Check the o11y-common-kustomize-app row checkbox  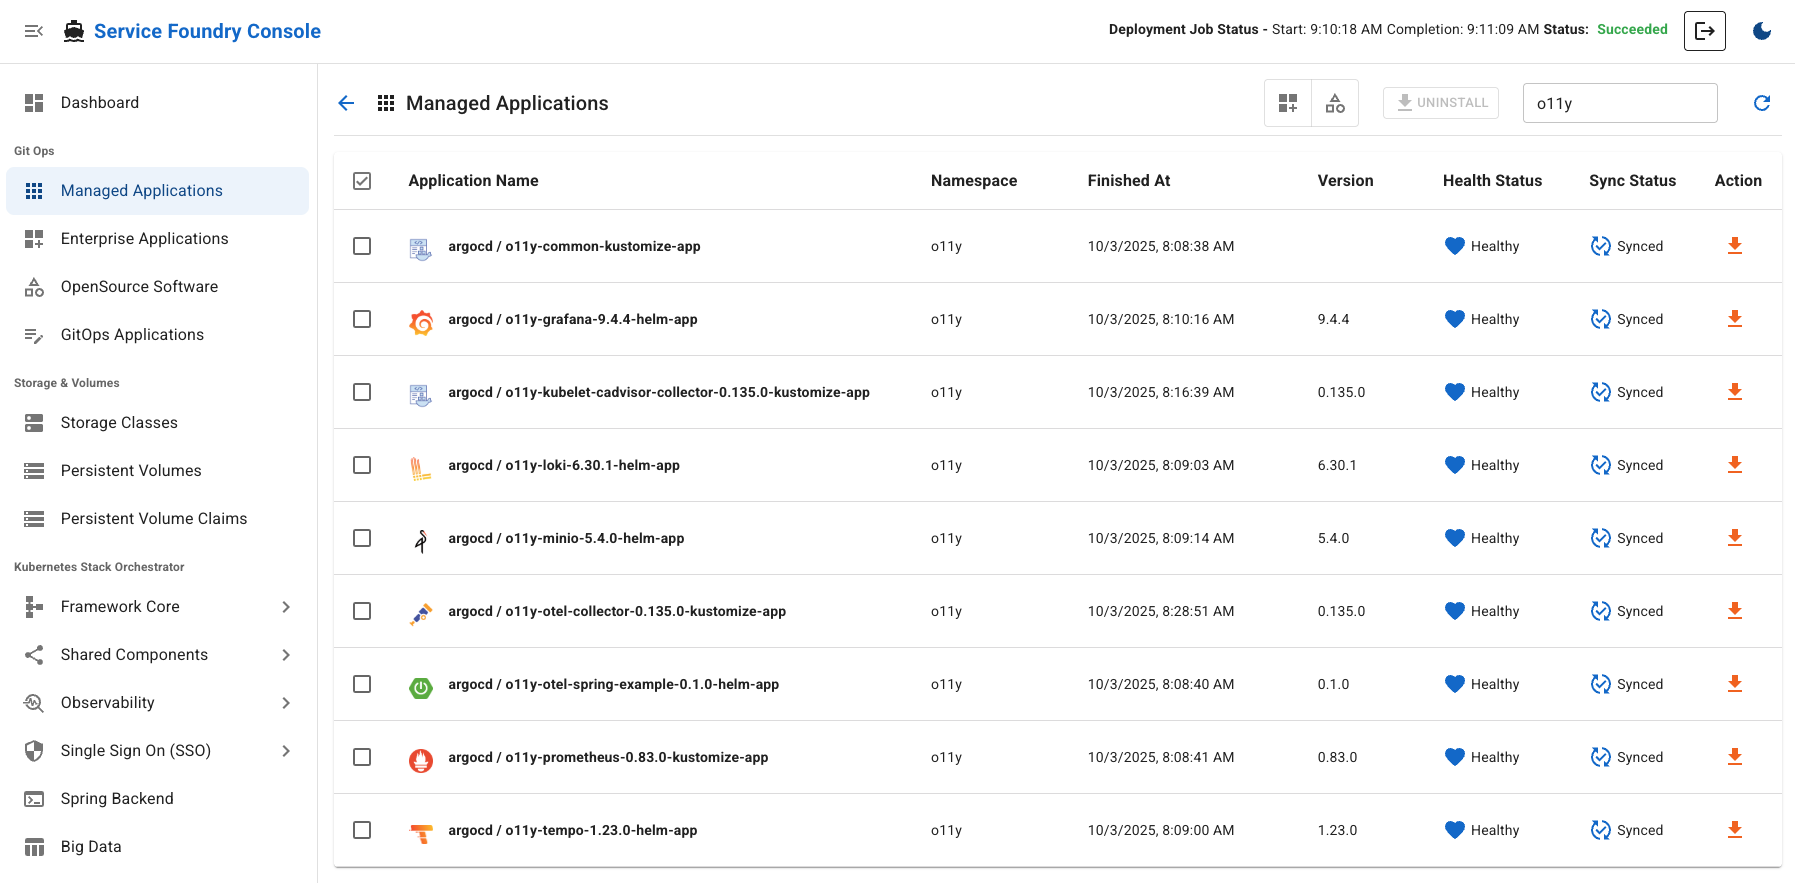coord(362,246)
